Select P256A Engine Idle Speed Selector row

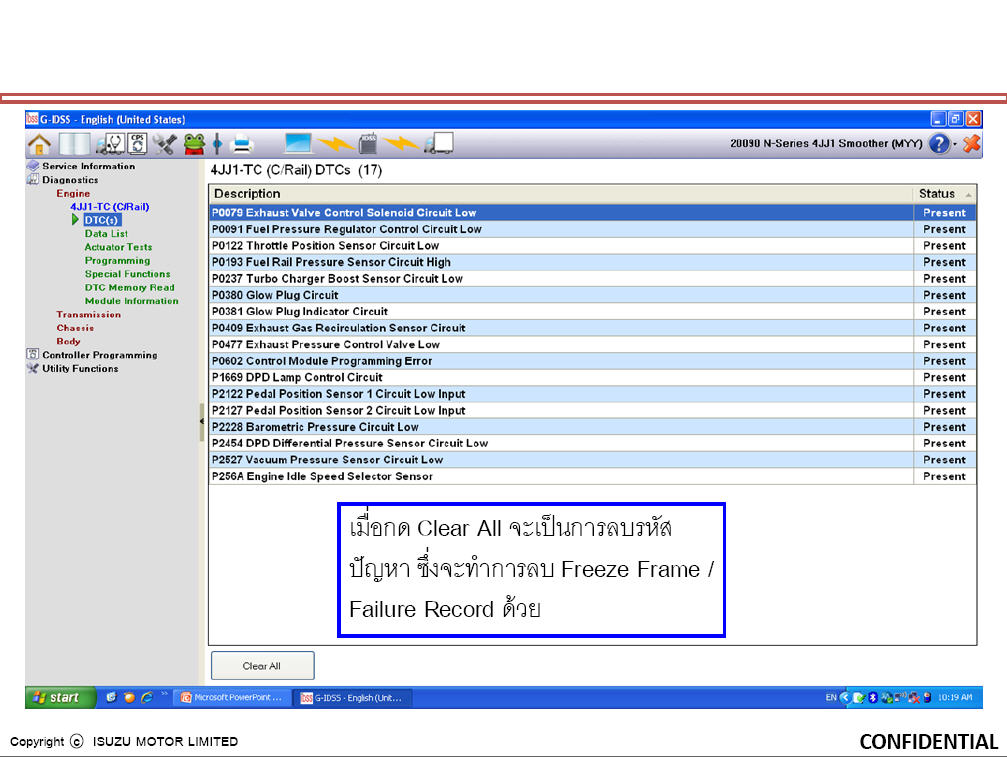[x=592, y=476]
